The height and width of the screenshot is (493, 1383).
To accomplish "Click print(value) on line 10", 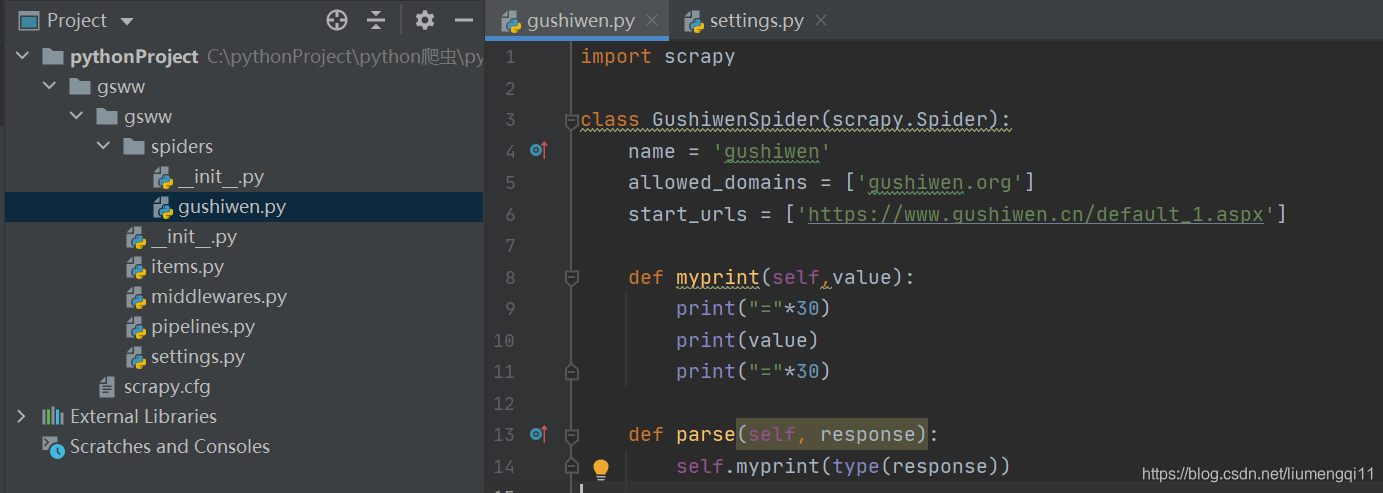I will 747,340.
